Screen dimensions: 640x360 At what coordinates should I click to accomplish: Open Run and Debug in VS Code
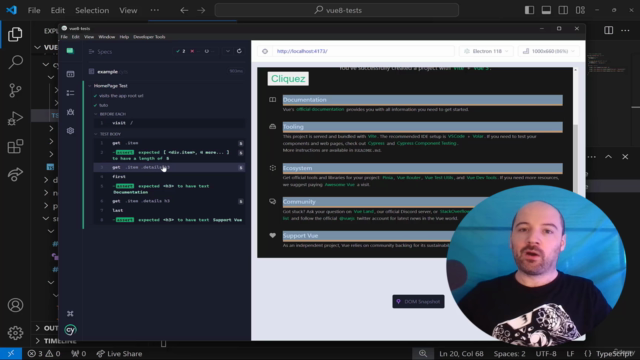tap(15, 118)
